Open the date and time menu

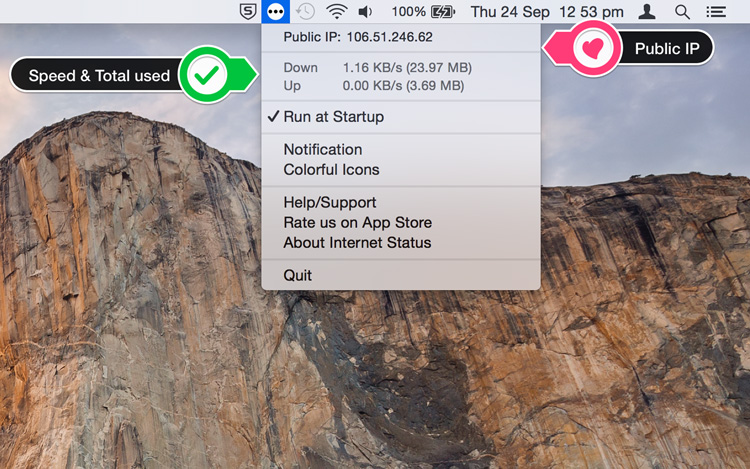[547, 12]
